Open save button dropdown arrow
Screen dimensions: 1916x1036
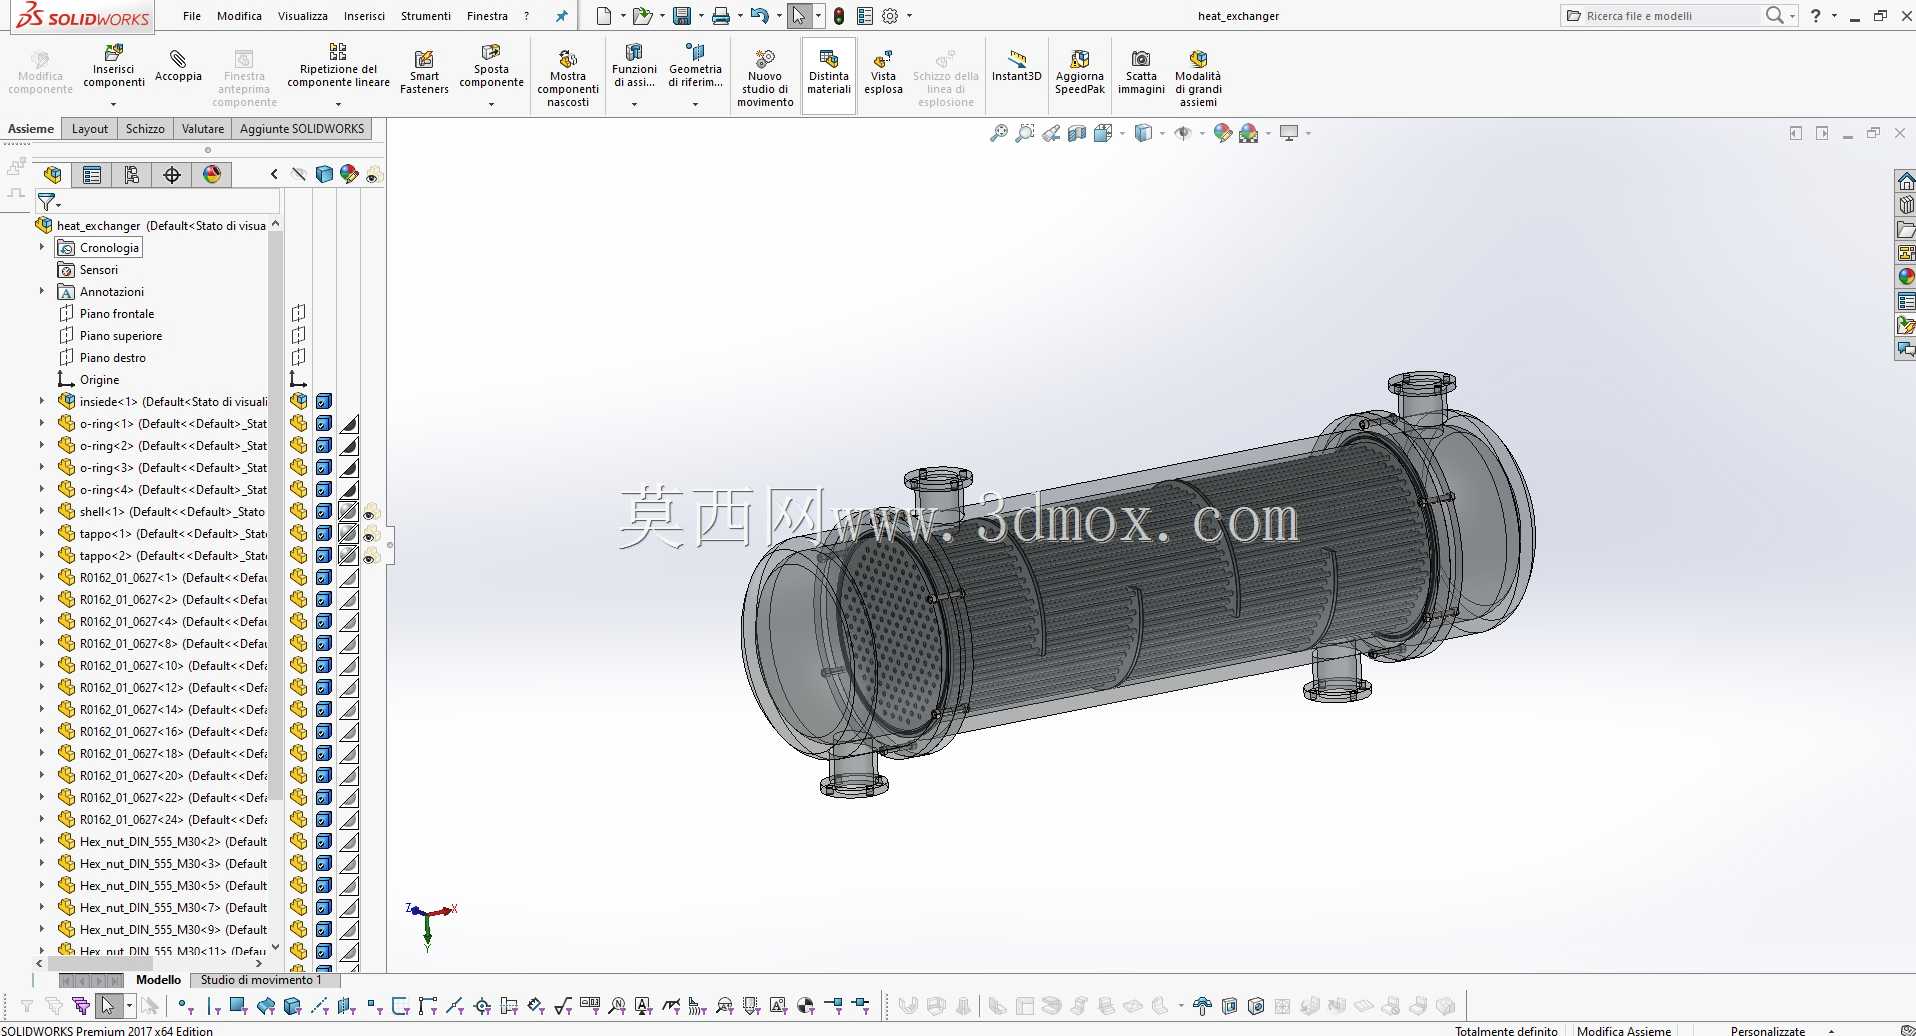coord(700,16)
